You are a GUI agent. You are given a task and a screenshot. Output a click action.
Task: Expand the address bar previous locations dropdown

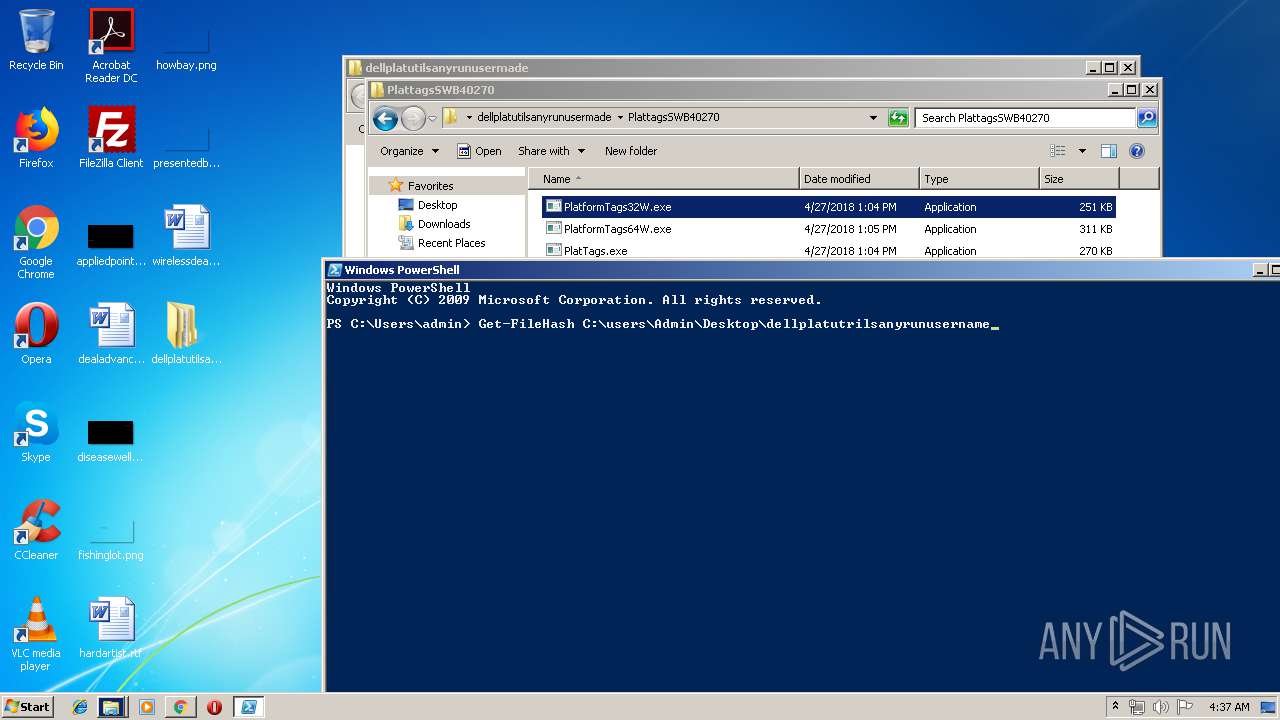[x=874, y=118]
